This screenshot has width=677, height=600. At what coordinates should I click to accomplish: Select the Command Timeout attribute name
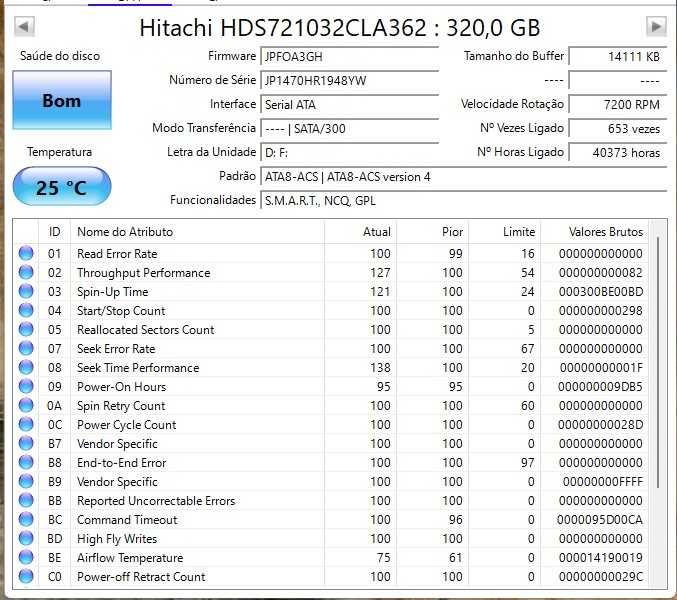click(x=127, y=520)
